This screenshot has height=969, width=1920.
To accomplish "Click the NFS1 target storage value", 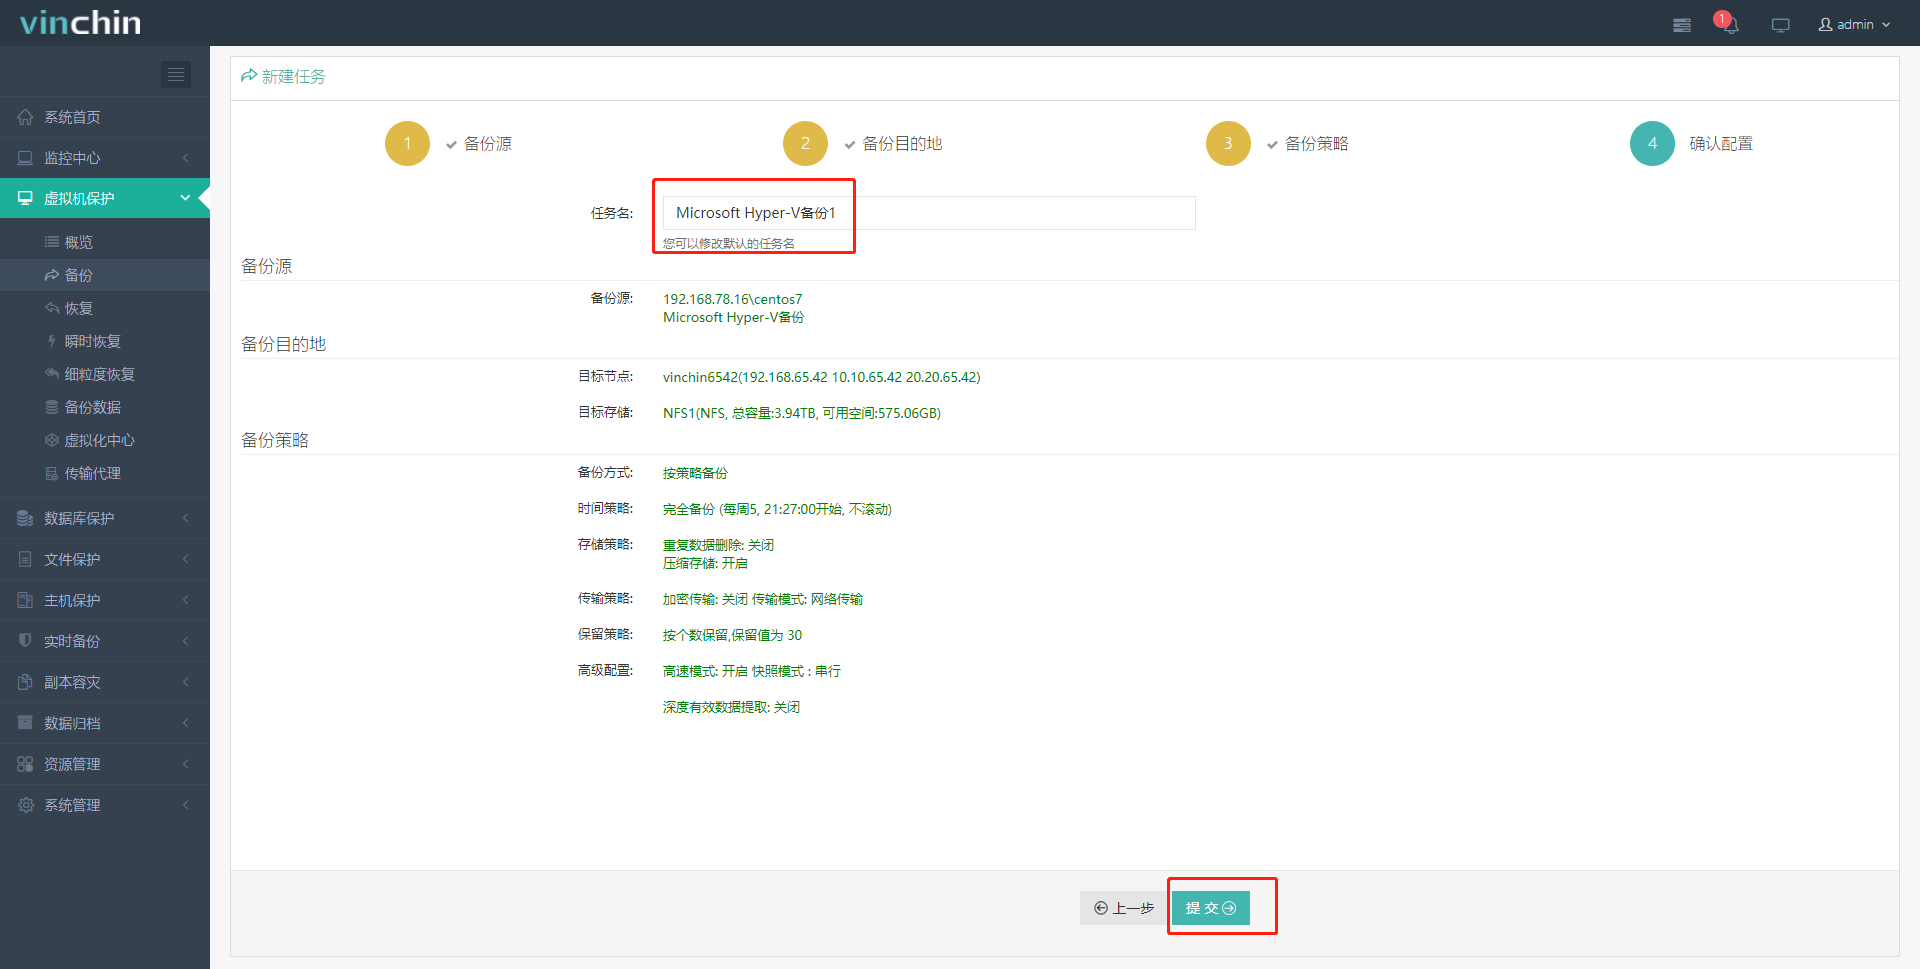I will pos(802,413).
